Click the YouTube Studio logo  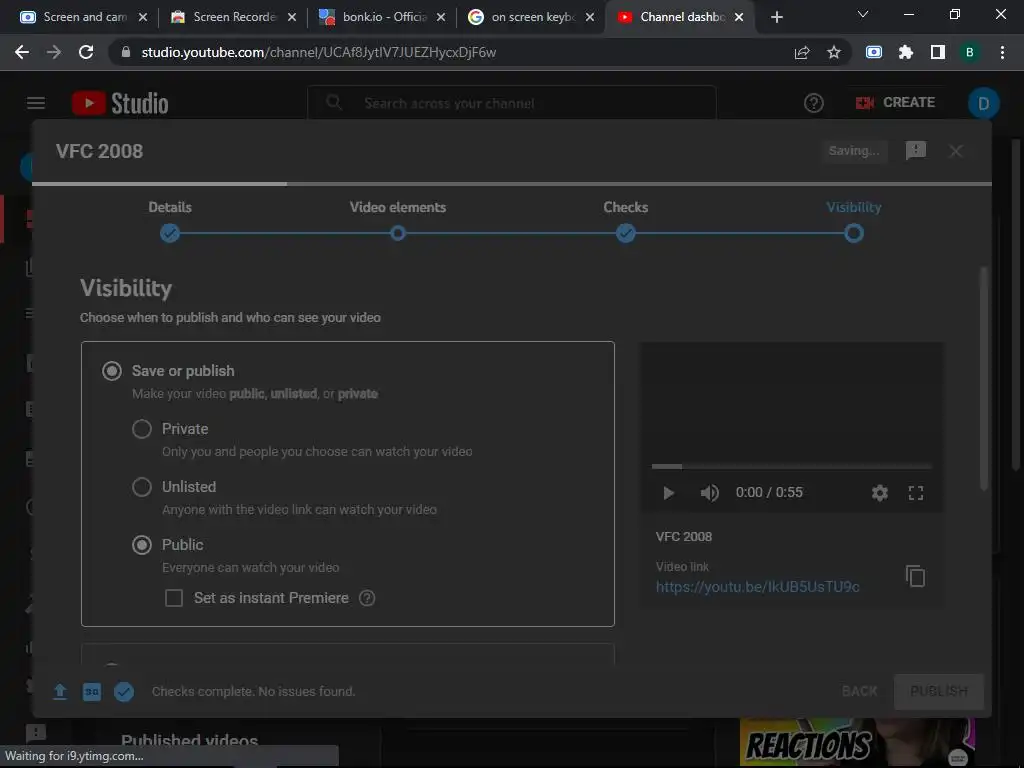pos(120,103)
